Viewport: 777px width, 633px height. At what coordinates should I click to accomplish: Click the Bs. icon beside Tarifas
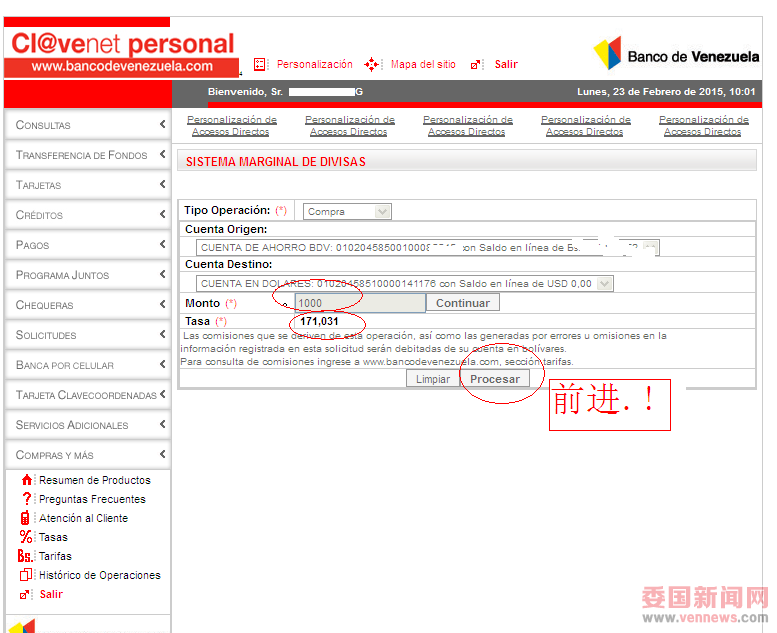pyautogui.click(x=25, y=556)
